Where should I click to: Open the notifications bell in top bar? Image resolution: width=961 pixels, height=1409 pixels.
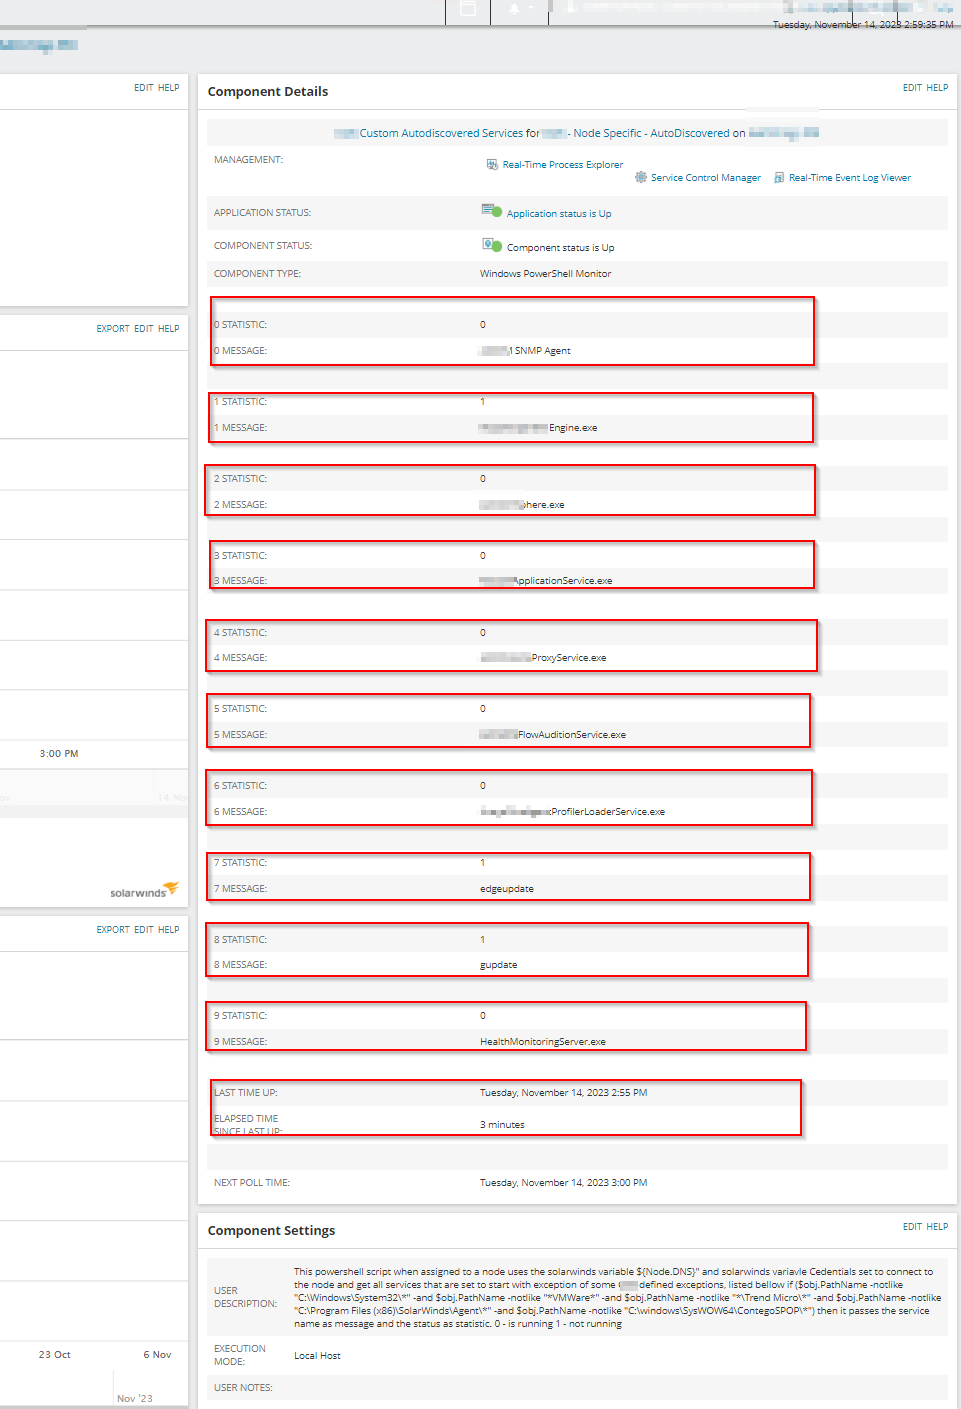pyautogui.click(x=514, y=8)
